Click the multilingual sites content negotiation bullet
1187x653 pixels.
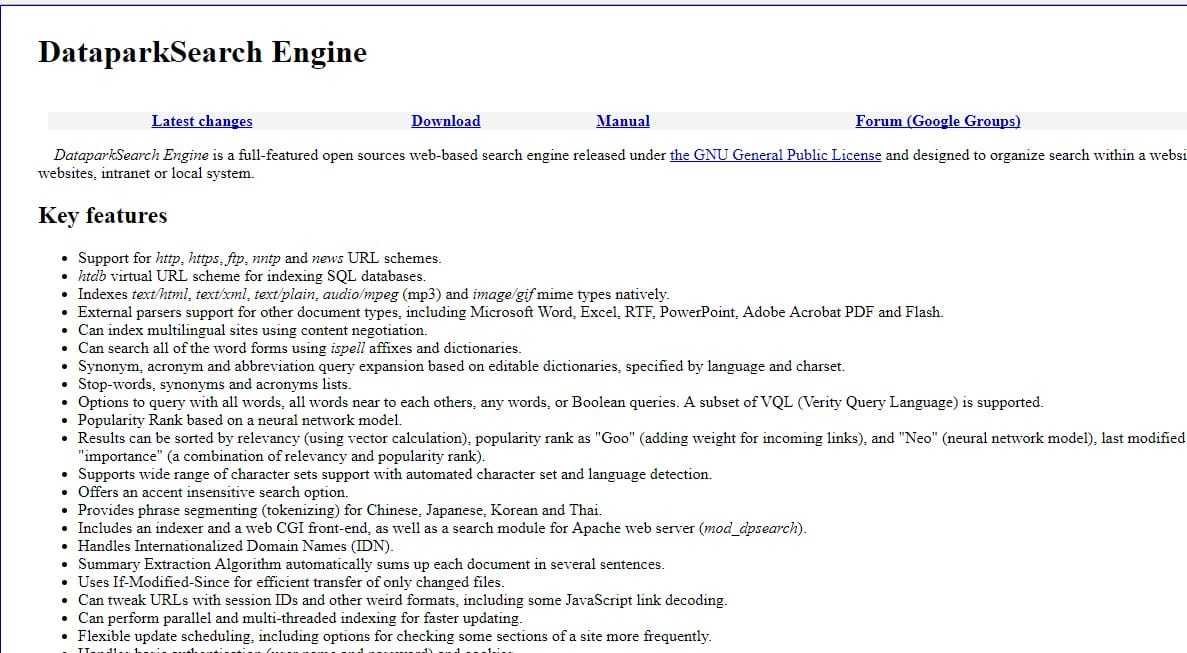(252, 330)
